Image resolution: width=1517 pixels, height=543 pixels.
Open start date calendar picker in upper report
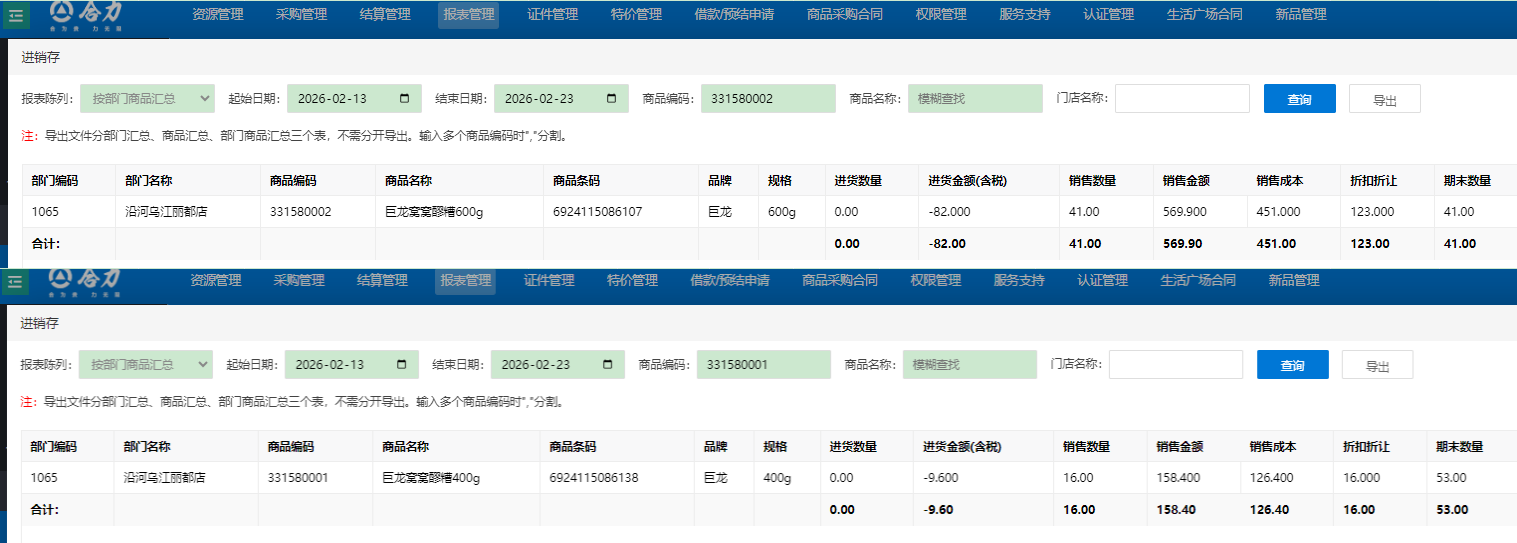(x=404, y=99)
